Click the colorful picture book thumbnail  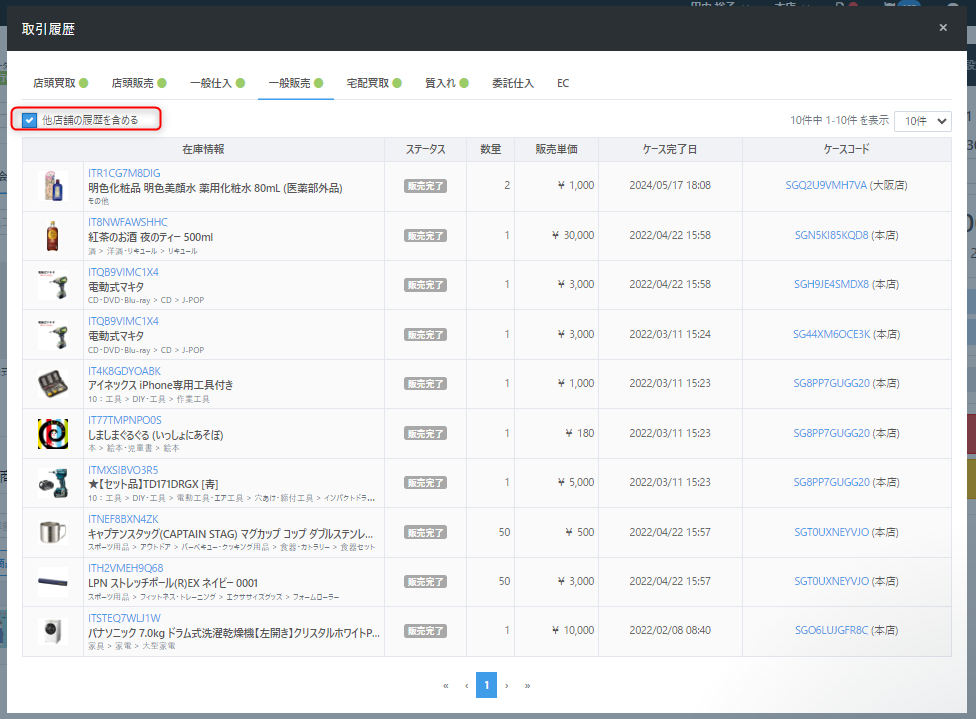(x=53, y=433)
